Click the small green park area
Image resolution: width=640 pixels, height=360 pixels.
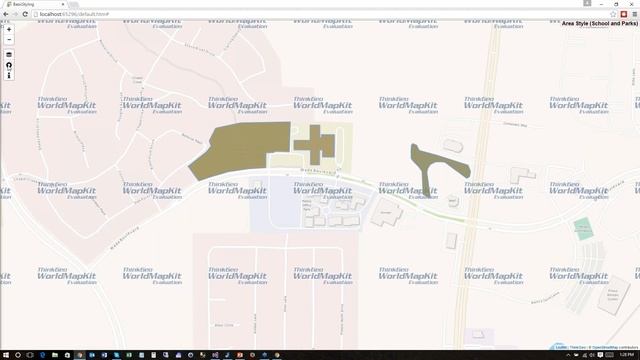[x=583, y=229]
